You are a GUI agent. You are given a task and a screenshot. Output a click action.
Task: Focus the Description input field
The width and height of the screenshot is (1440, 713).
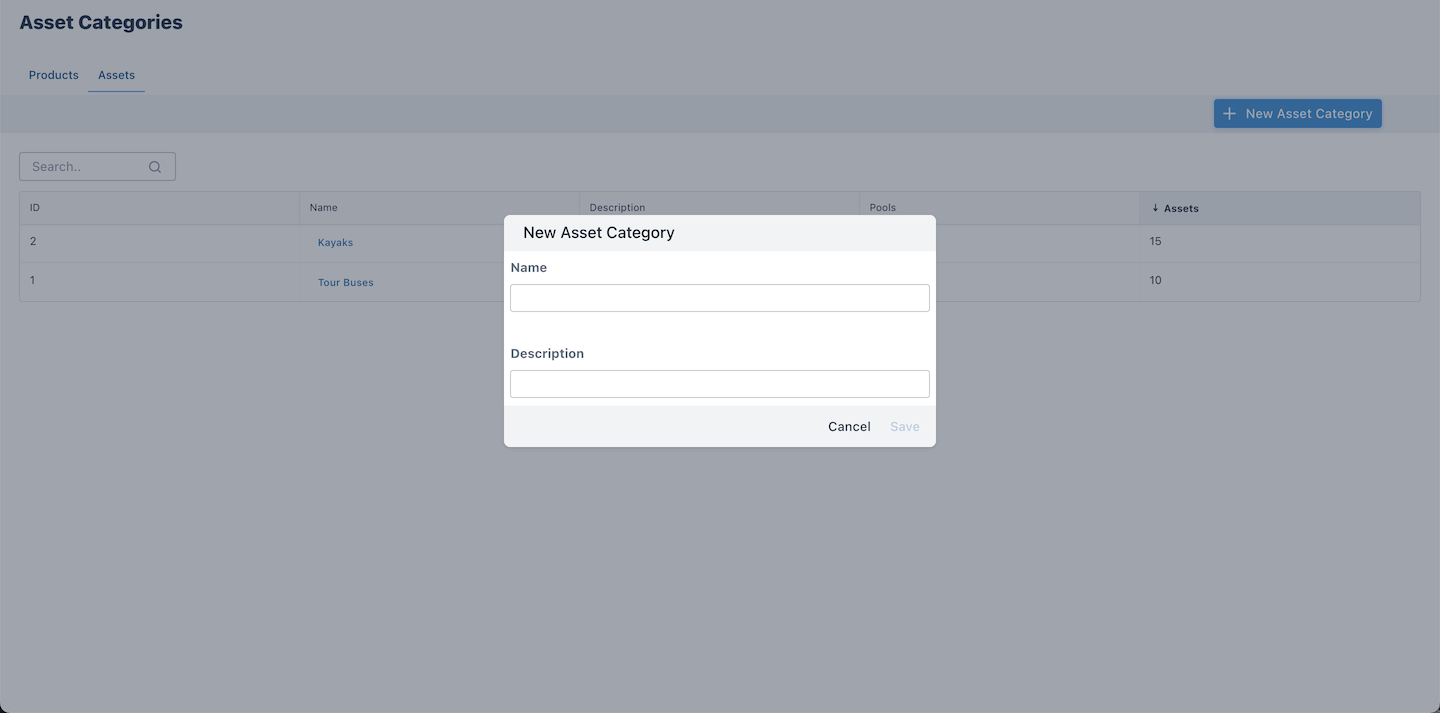720,384
